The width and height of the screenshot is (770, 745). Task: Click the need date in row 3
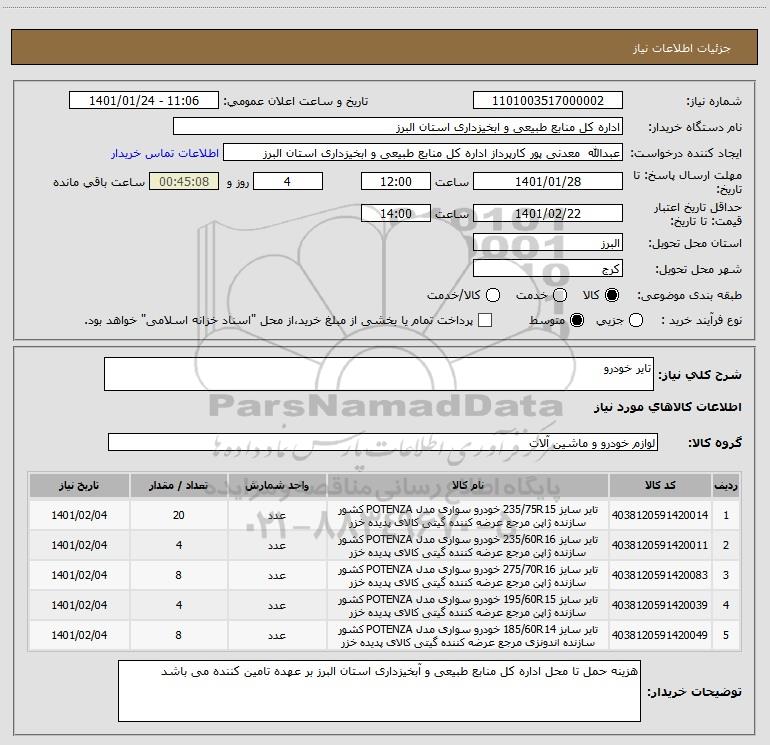[79, 575]
